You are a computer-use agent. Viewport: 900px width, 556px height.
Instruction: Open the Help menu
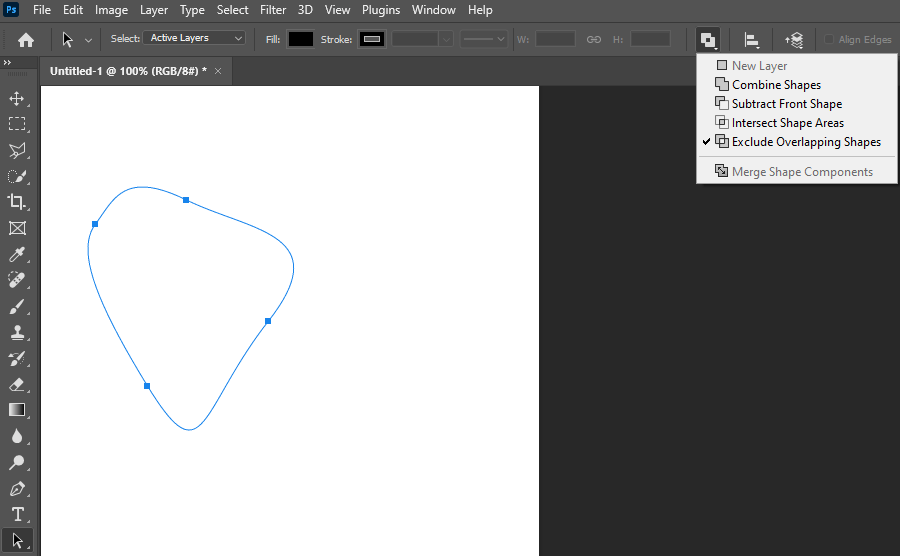480,10
